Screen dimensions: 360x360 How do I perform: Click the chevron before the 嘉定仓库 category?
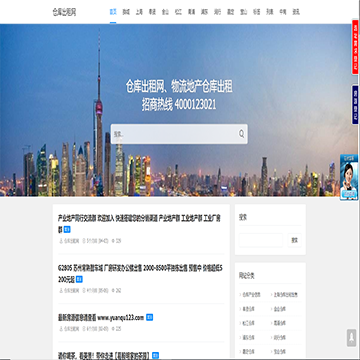point(240,351)
